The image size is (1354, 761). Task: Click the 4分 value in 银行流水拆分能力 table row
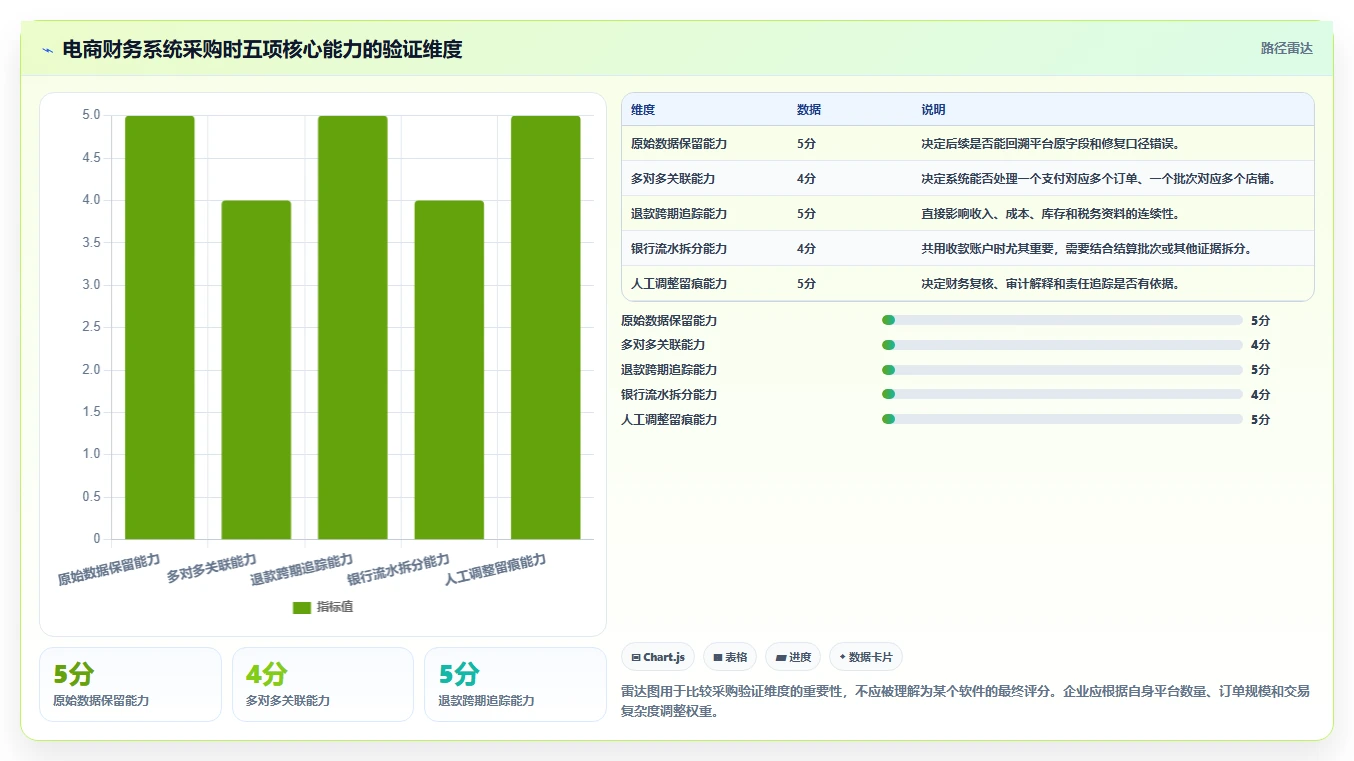coord(806,249)
